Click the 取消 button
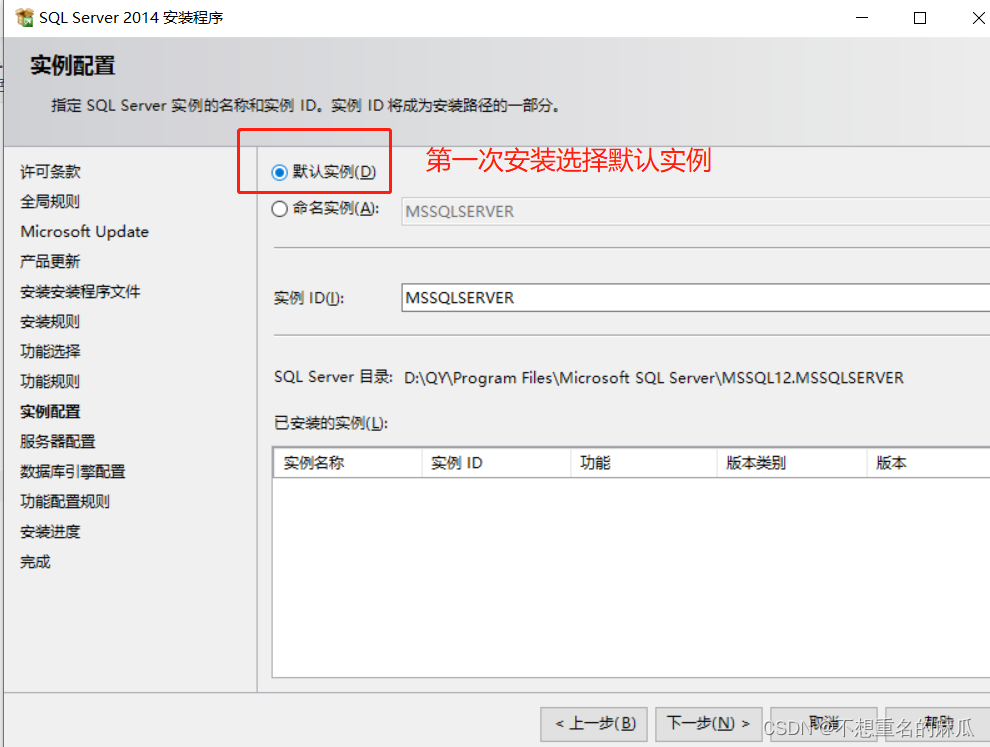Screen dimensions: 990x747 pyautogui.click(x=823, y=723)
